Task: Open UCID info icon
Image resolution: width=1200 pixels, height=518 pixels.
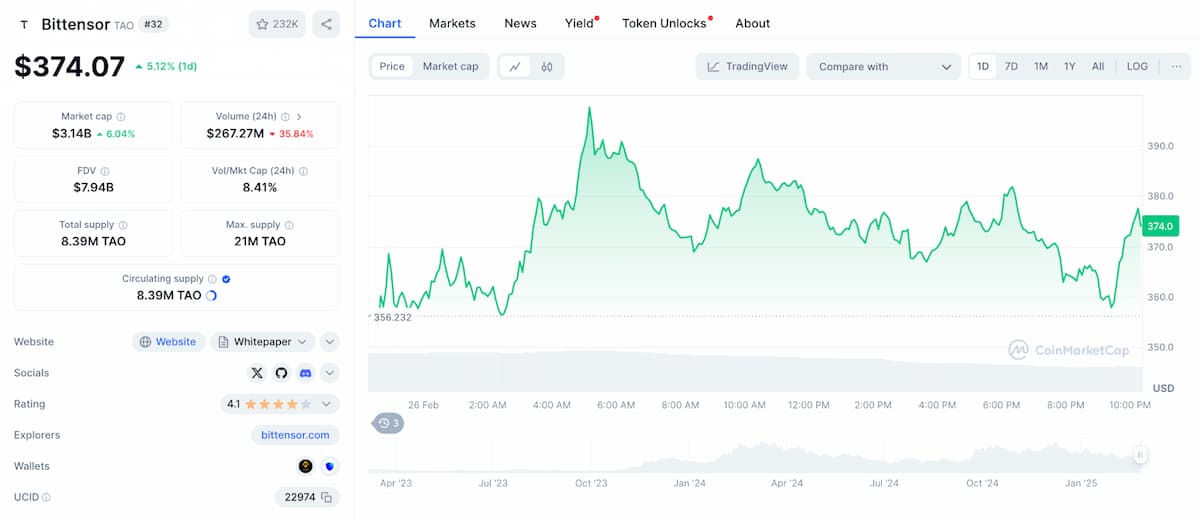Action: click(46, 497)
